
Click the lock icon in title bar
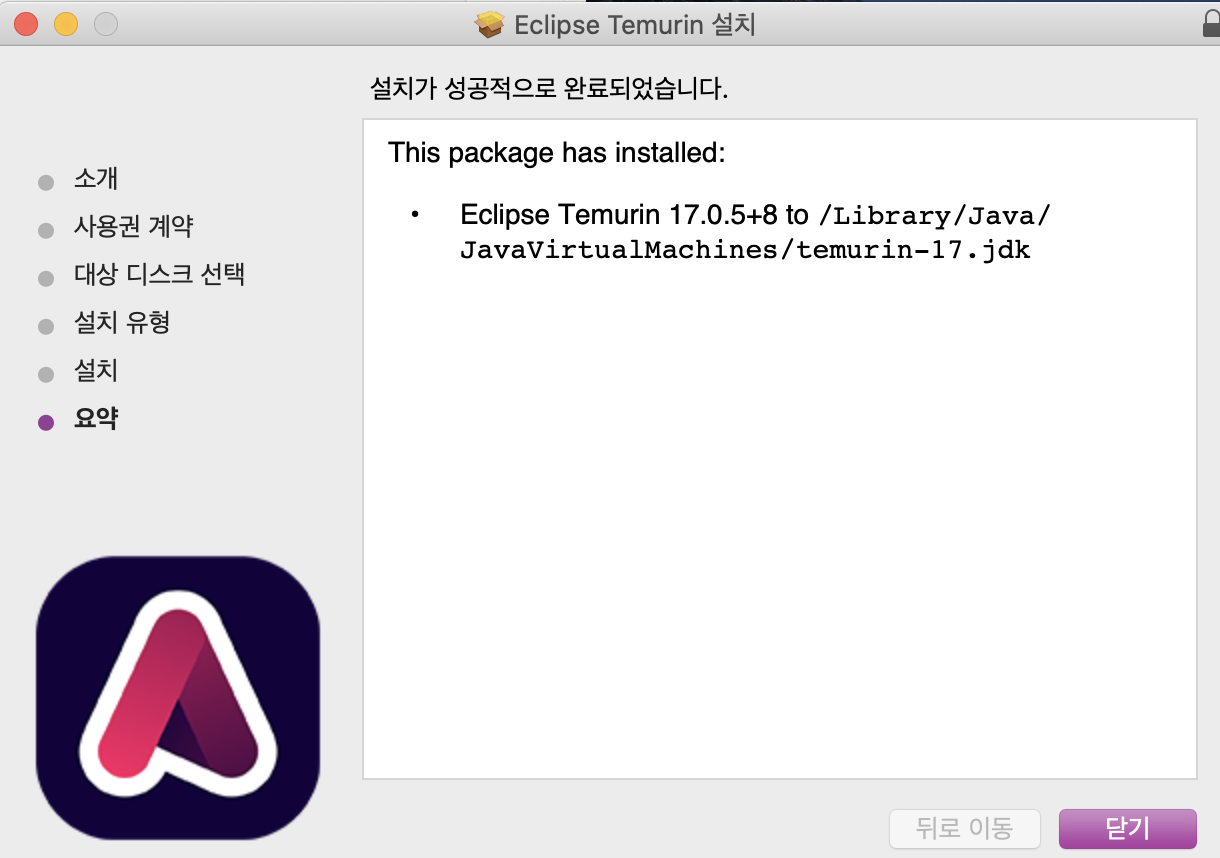pyautogui.click(x=1209, y=23)
